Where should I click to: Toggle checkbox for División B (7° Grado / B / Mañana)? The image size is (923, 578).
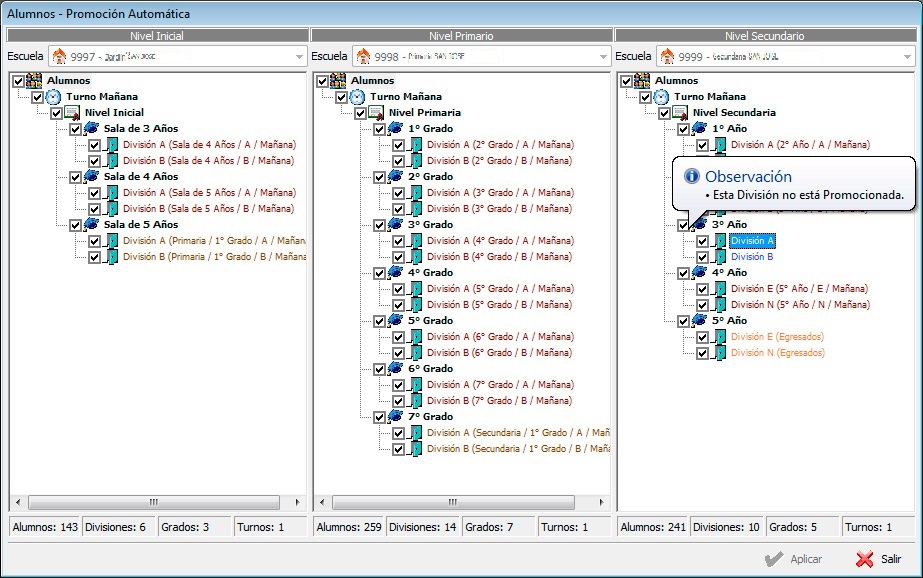pyautogui.click(x=398, y=401)
